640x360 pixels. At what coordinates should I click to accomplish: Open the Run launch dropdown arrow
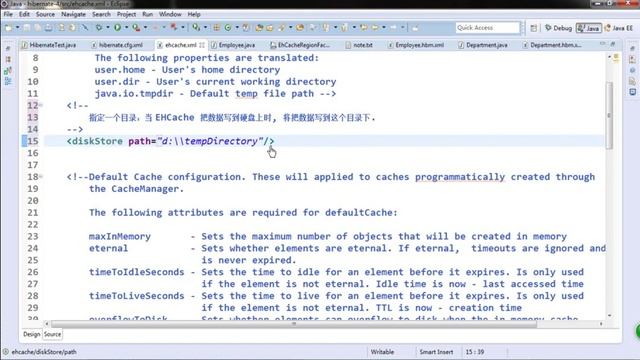(126, 28)
